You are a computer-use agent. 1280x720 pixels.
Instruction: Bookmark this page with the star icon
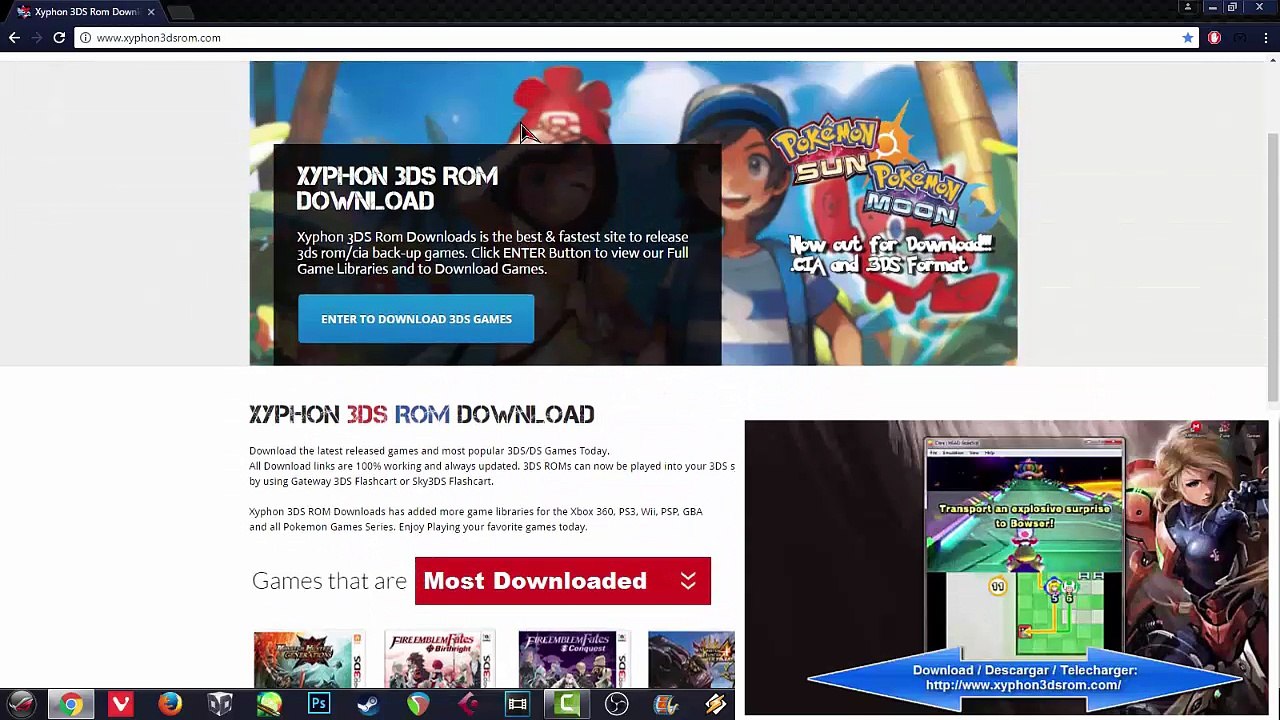point(1188,38)
